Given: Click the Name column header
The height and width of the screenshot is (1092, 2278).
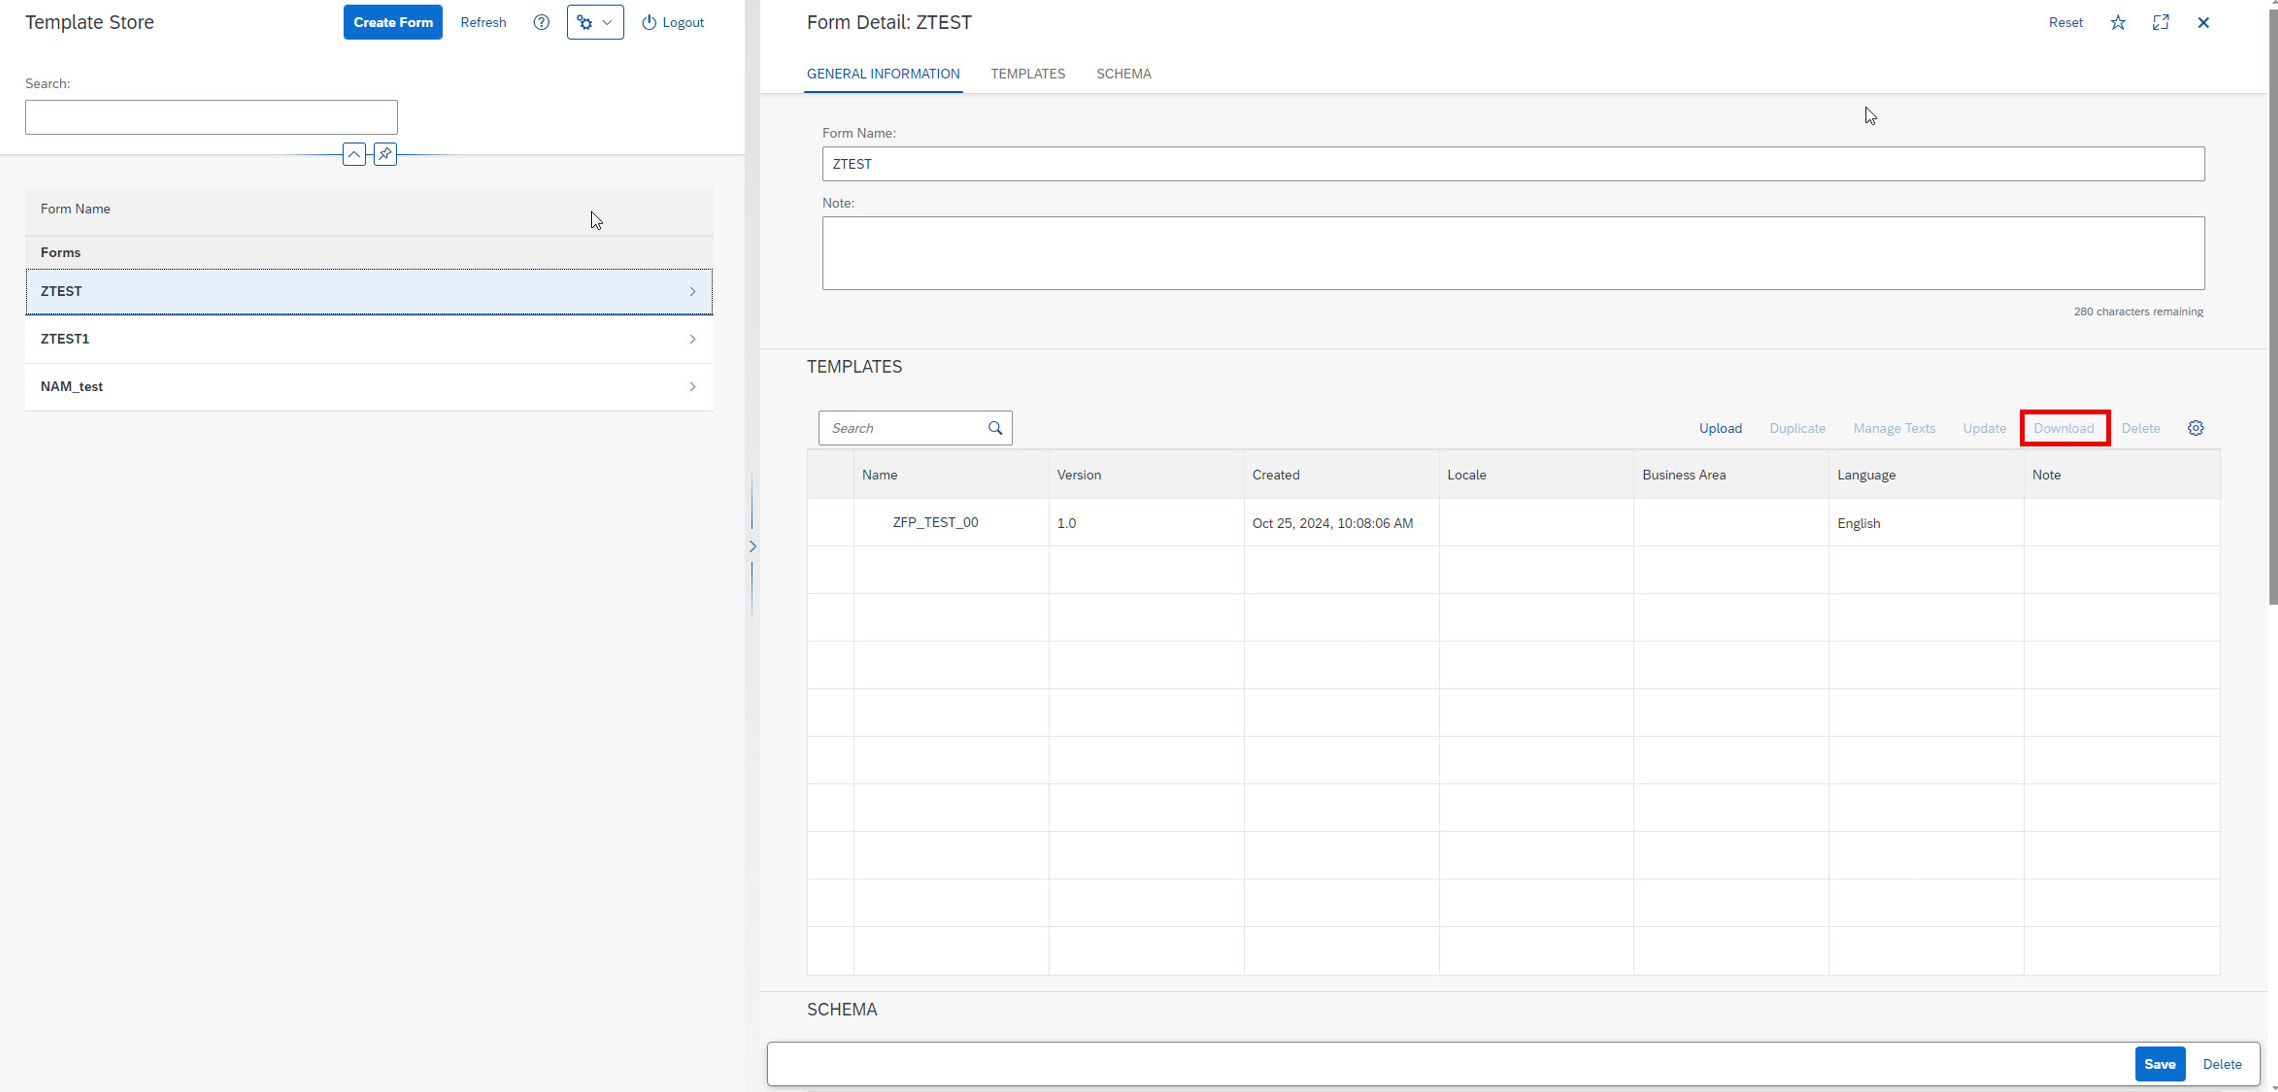Looking at the screenshot, I should (951, 475).
